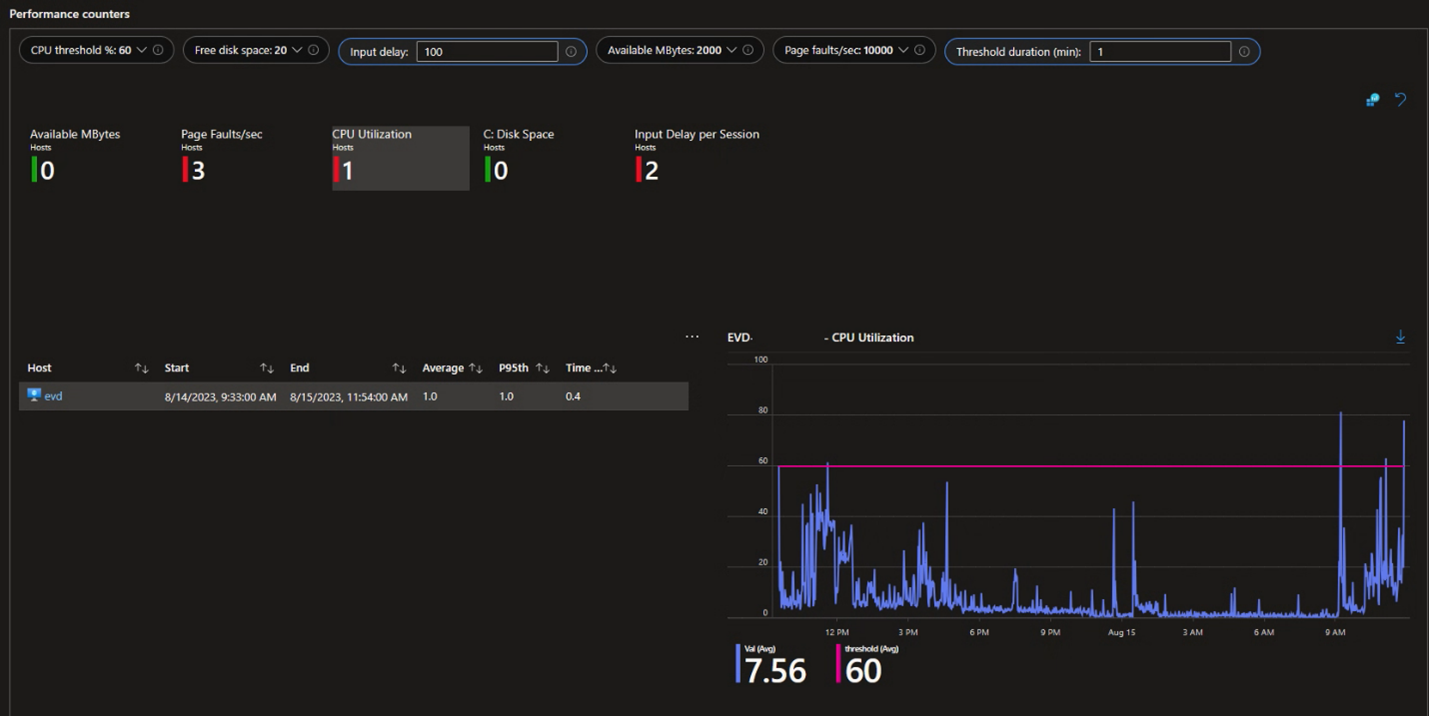Click info icon beside Input delay field
1429x716 pixels.
point(571,52)
